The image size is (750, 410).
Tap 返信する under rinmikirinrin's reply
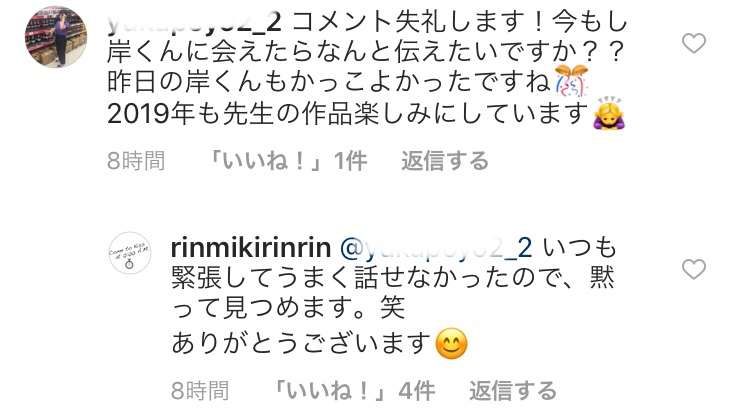pyautogui.click(x=513, y=391)
